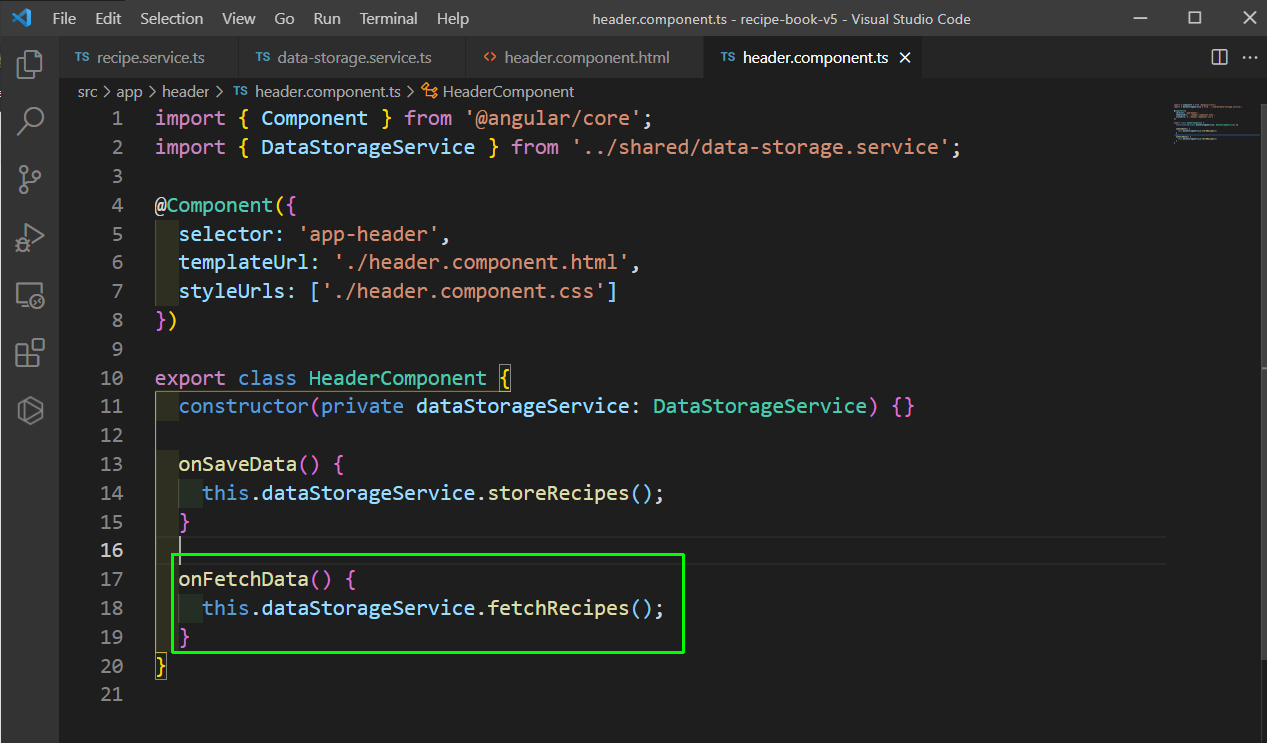
Task: Open the Terminal menu
Action: [x=389, y=19]
